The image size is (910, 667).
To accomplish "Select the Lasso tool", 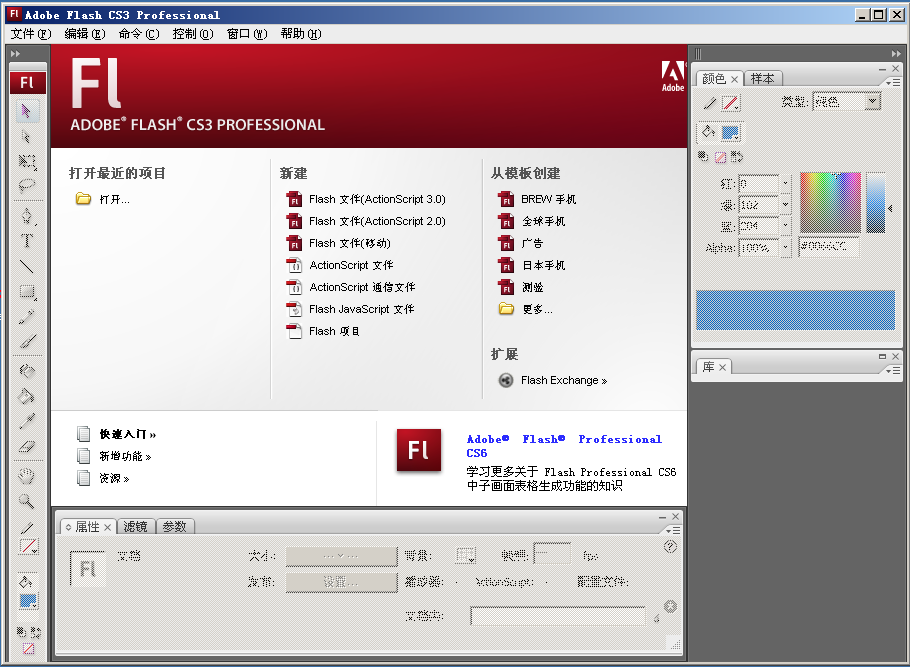I will tap(27, 186).
